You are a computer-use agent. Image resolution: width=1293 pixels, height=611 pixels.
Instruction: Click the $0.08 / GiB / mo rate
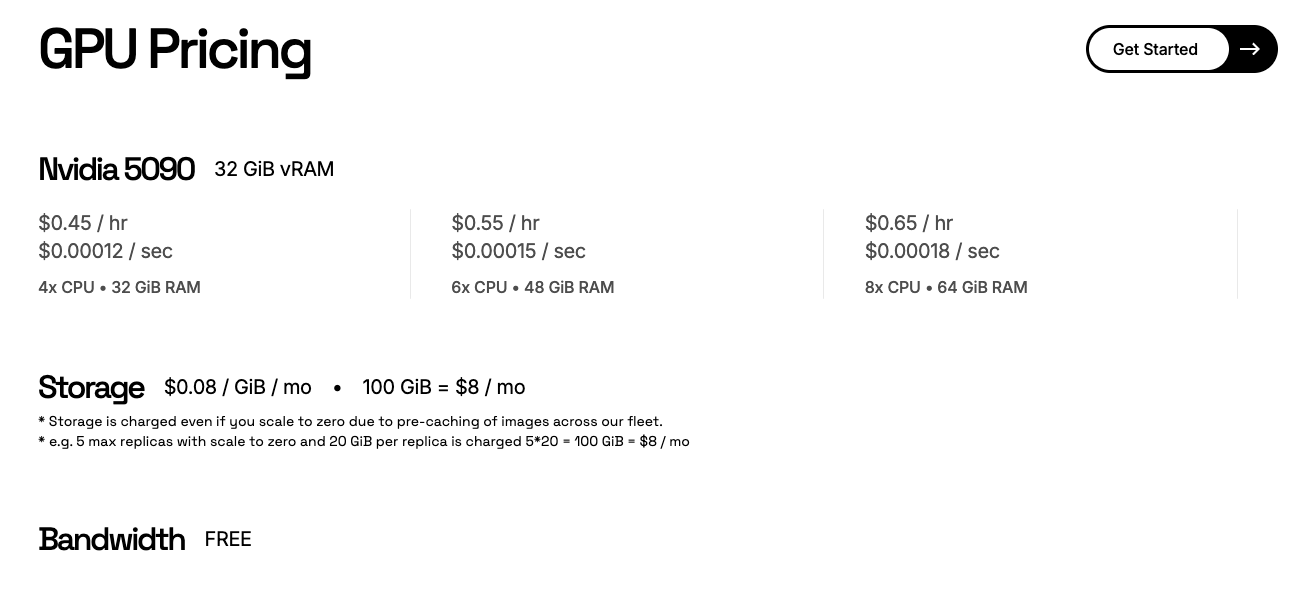[x=238, y=387]
